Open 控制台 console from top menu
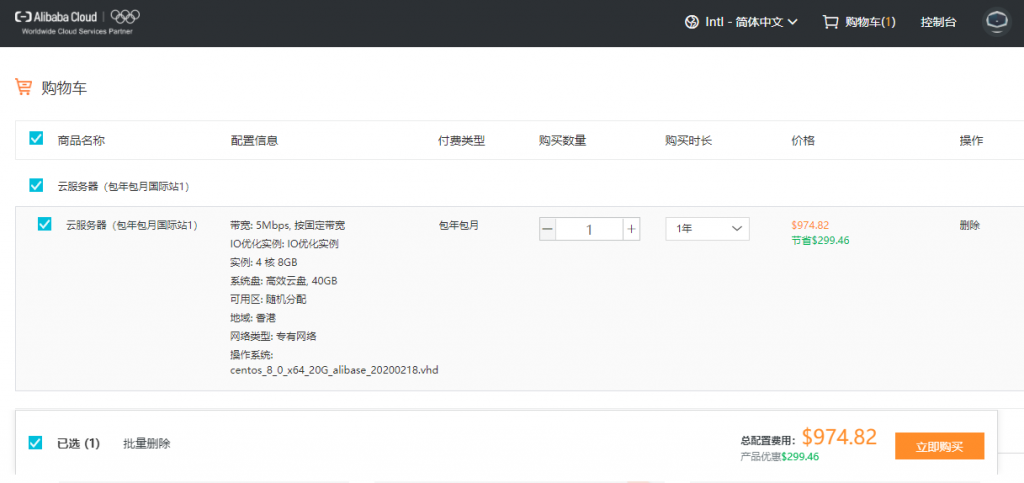Image resolution: width=1024 pixels, height=483 pixels. point(938,22)
